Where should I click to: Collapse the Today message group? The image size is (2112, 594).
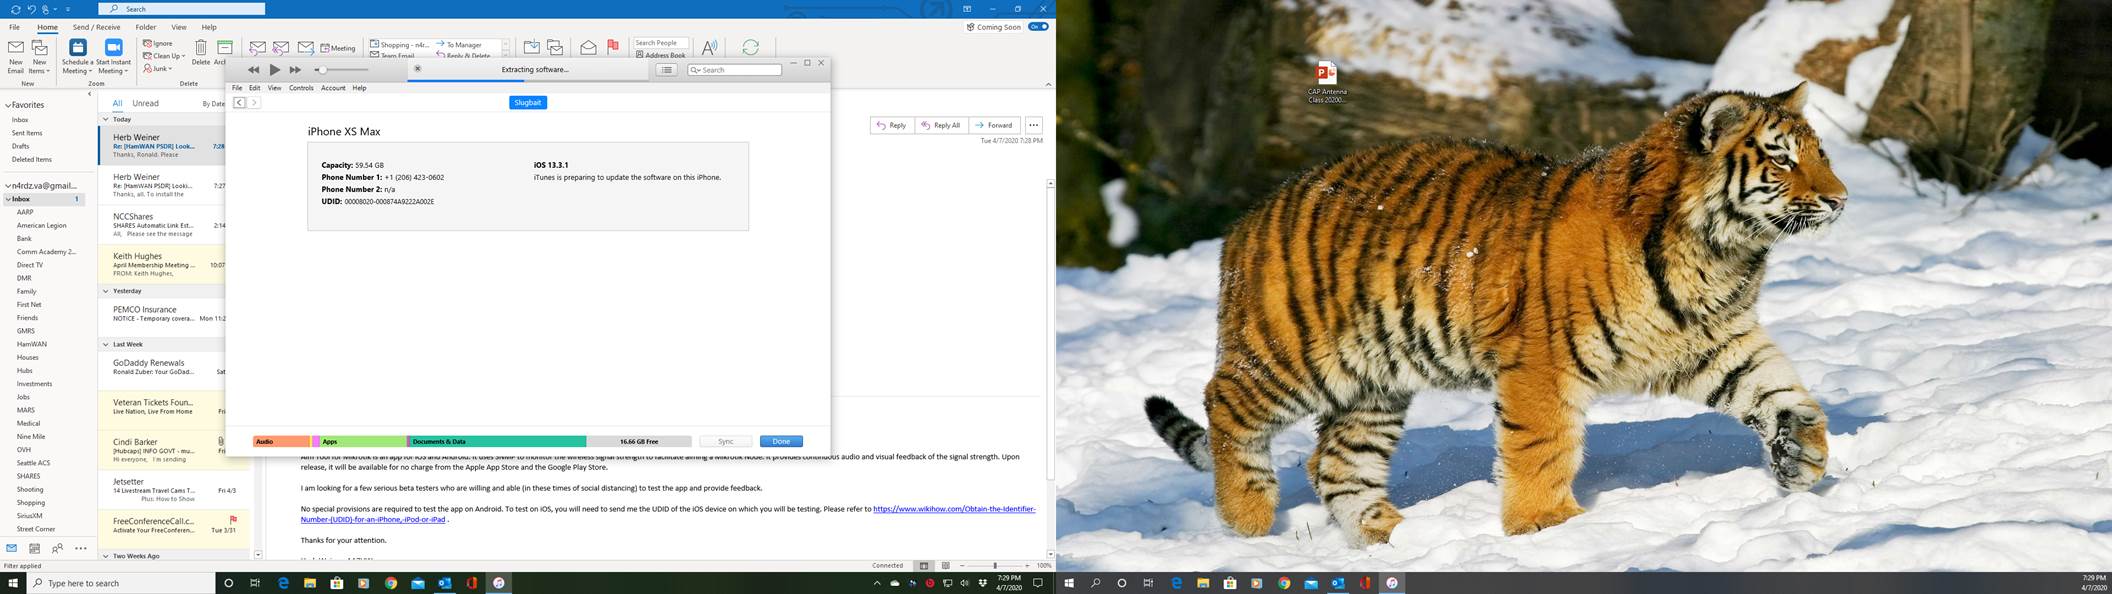tap(106, 119)
